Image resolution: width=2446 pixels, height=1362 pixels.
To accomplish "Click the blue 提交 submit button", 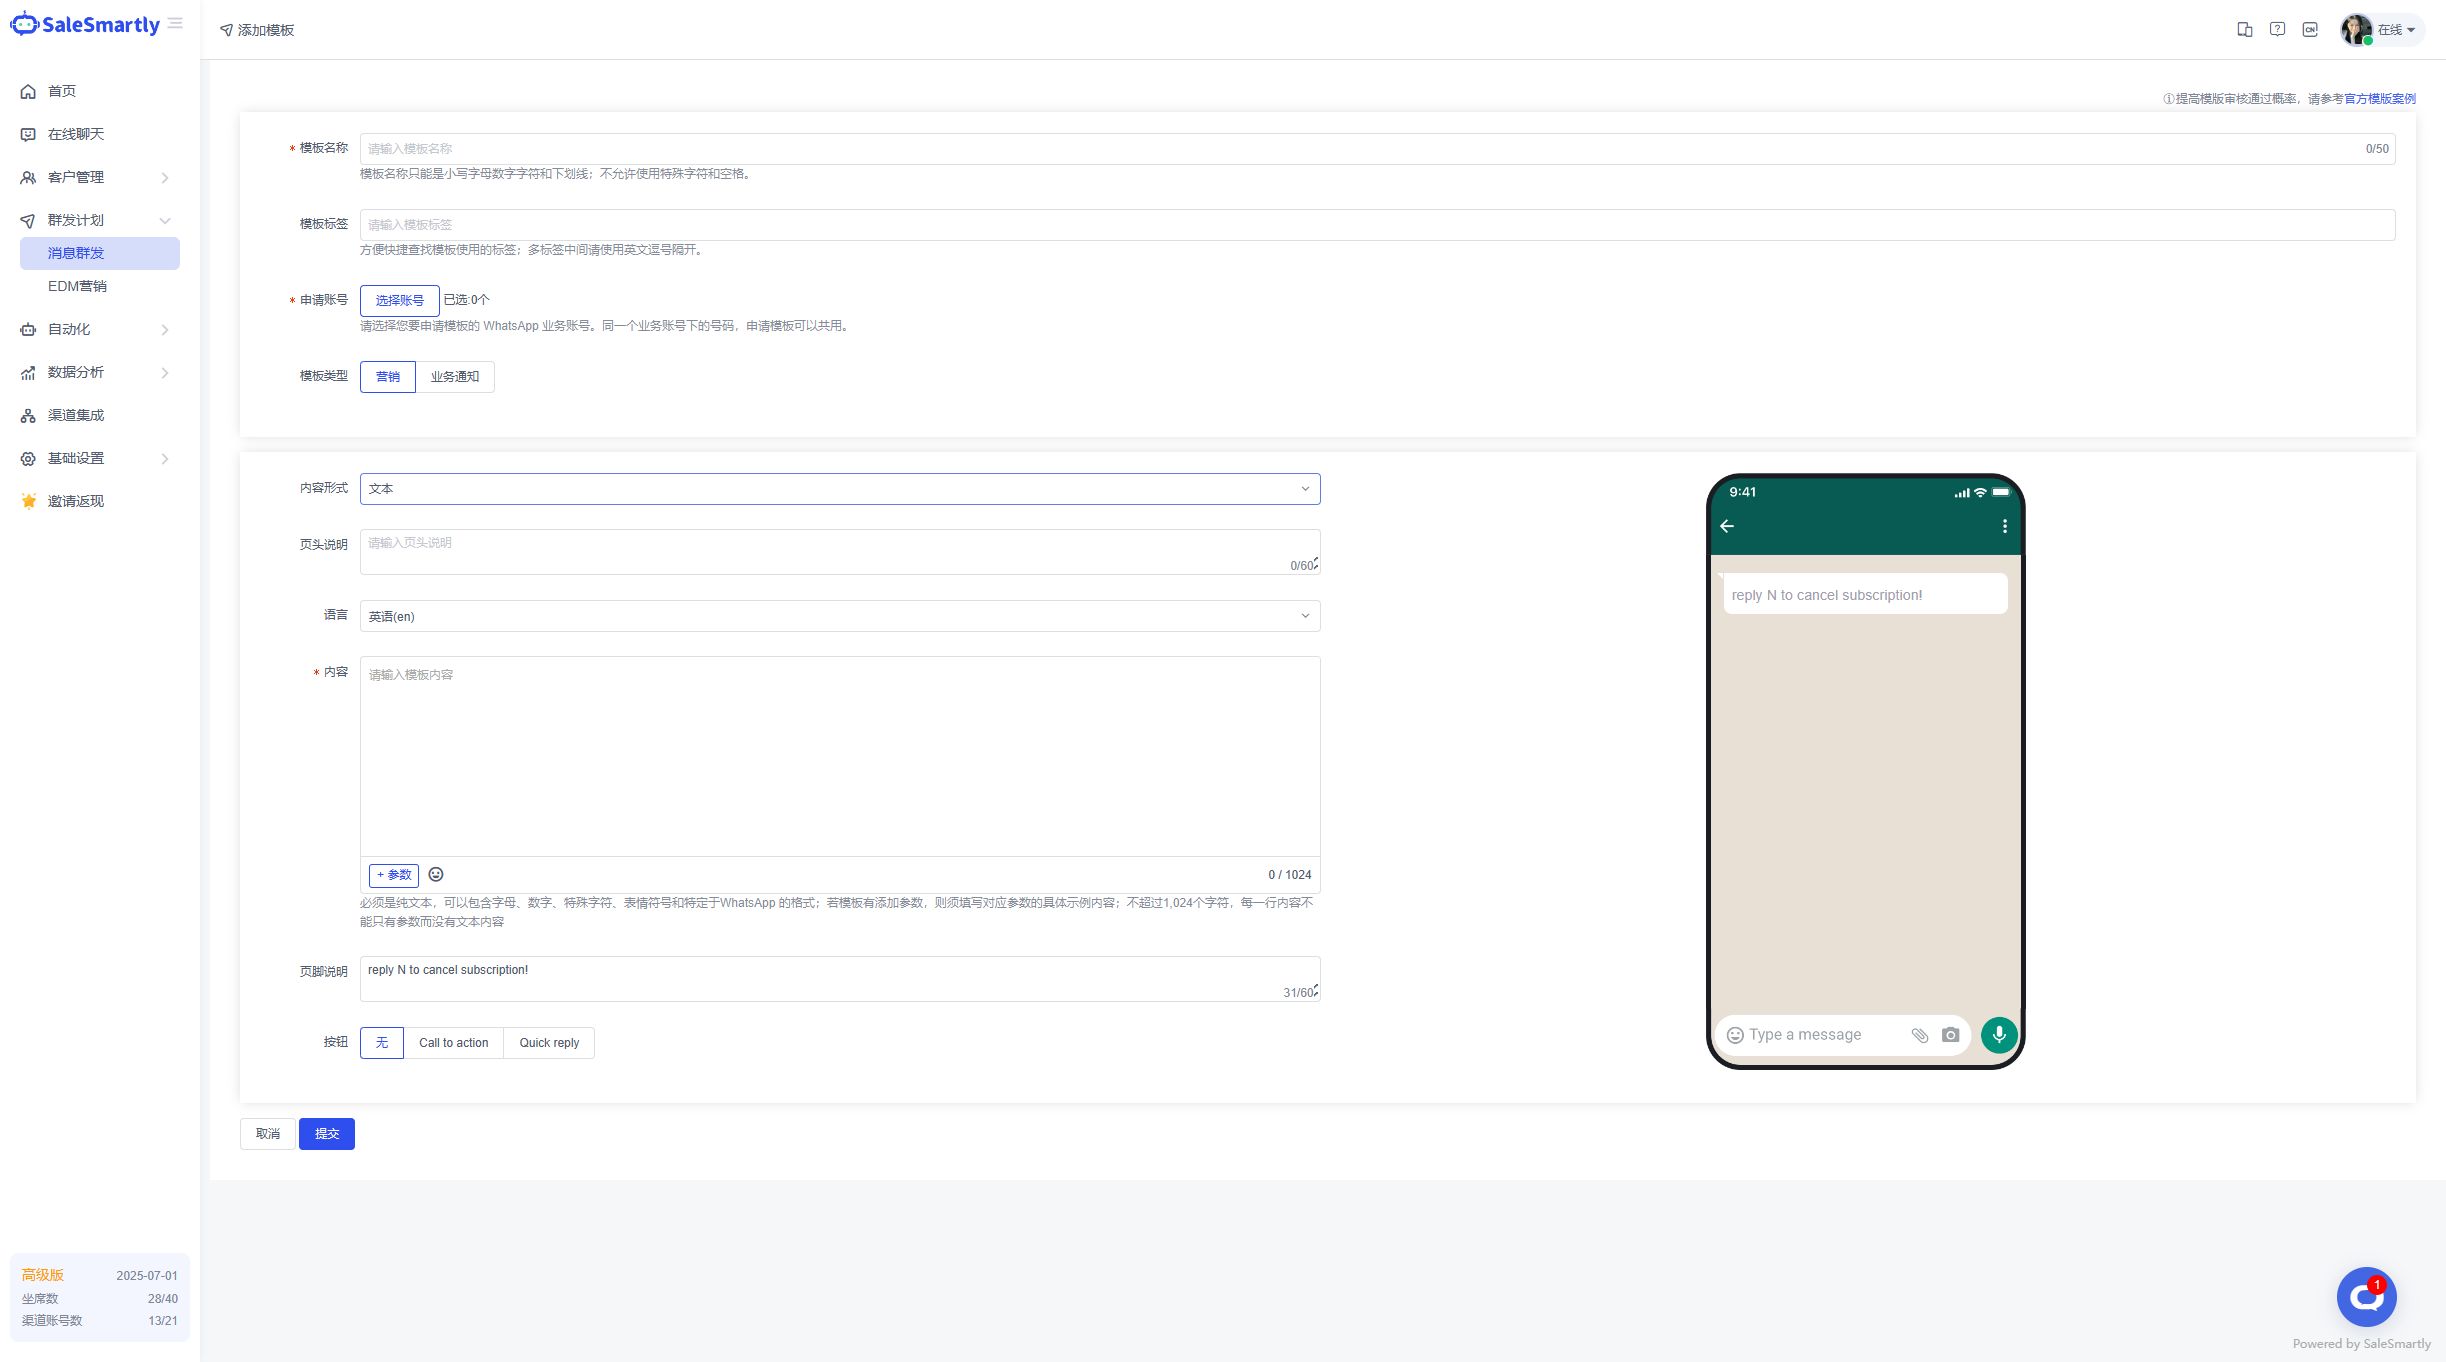I will (326, 1134).
